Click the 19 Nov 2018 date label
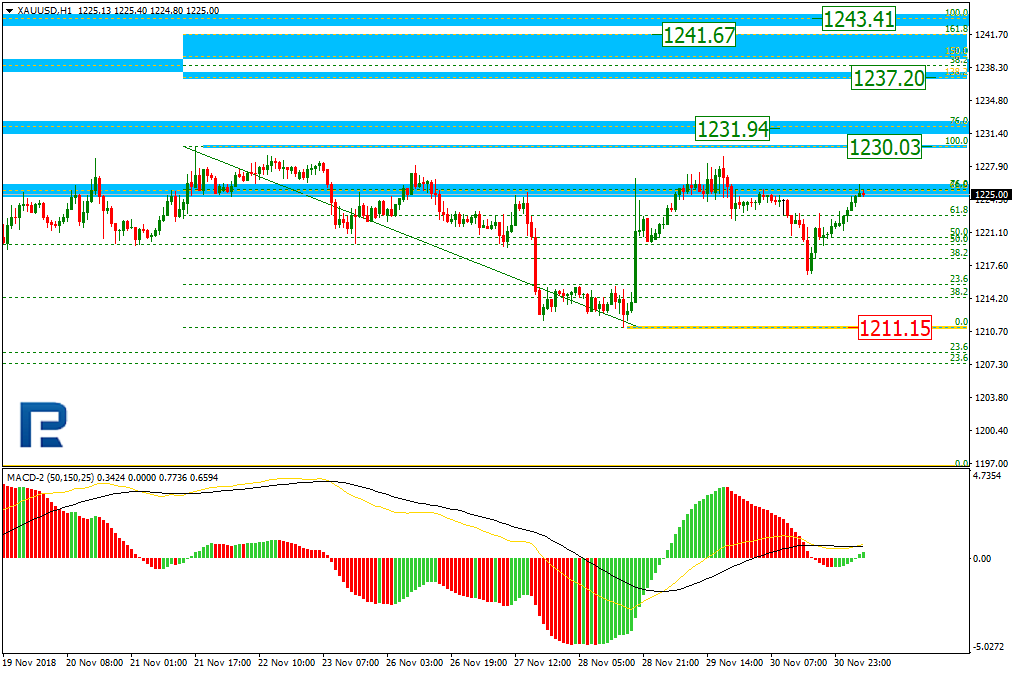 tap(30, 662)
